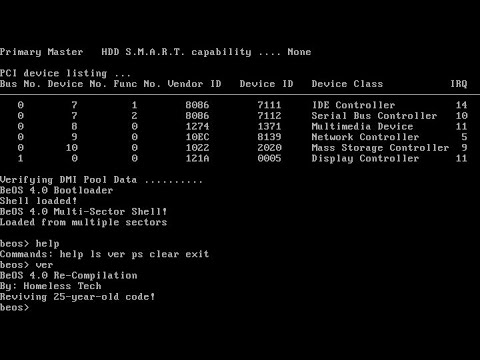
Task: Click the "Verifying DMI Pool Data" line
Action: tap(101, 180)
